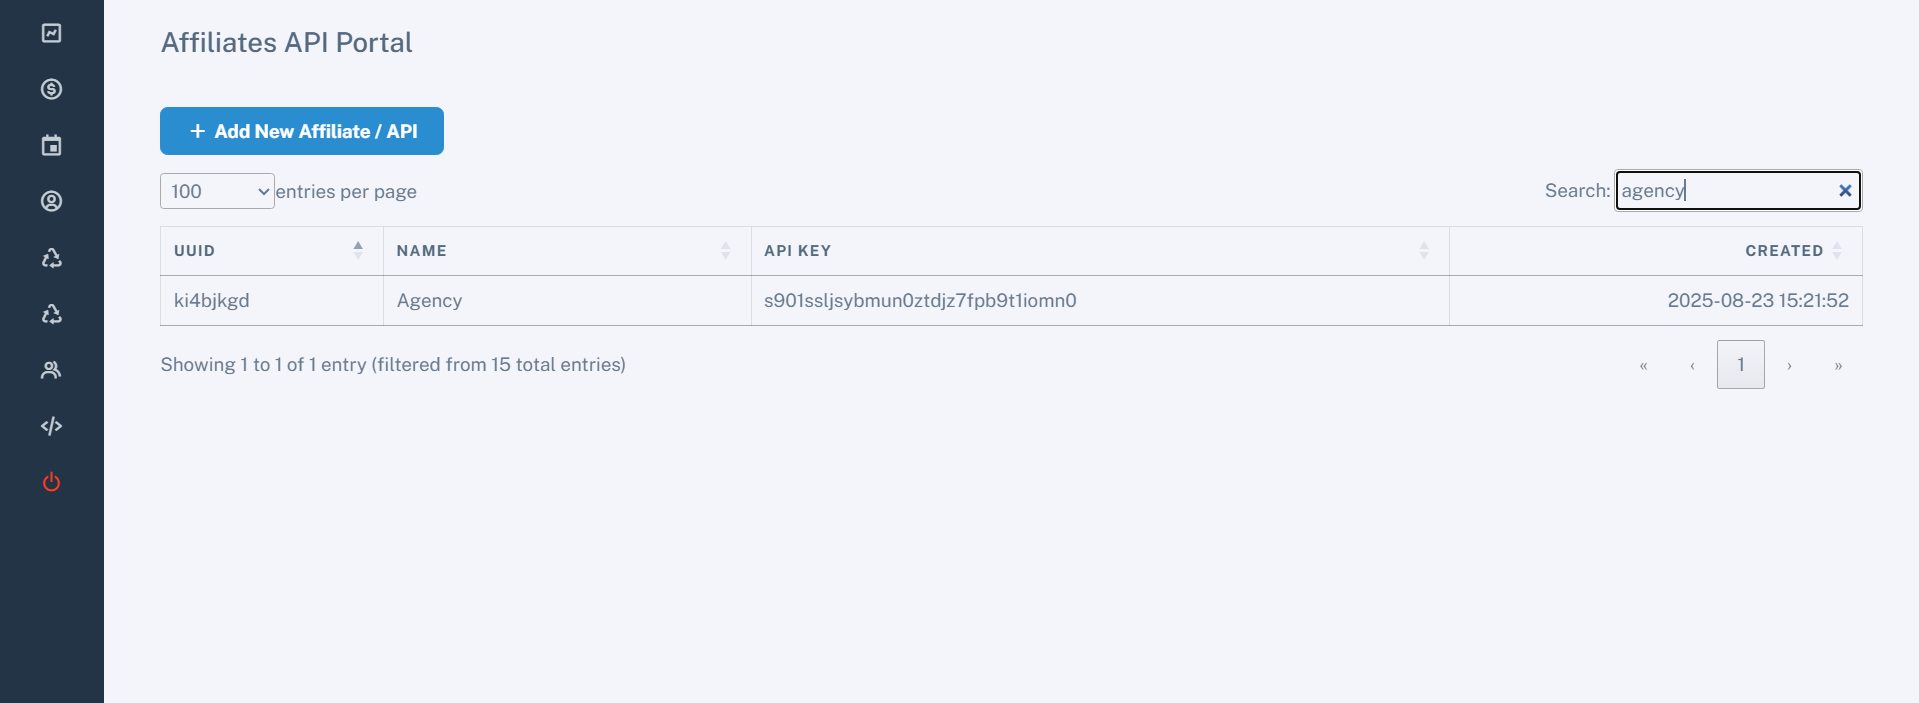Screen dimensions: 1919x703
Task: Open the calendar icon in sidebar
Action: point(52,146)
